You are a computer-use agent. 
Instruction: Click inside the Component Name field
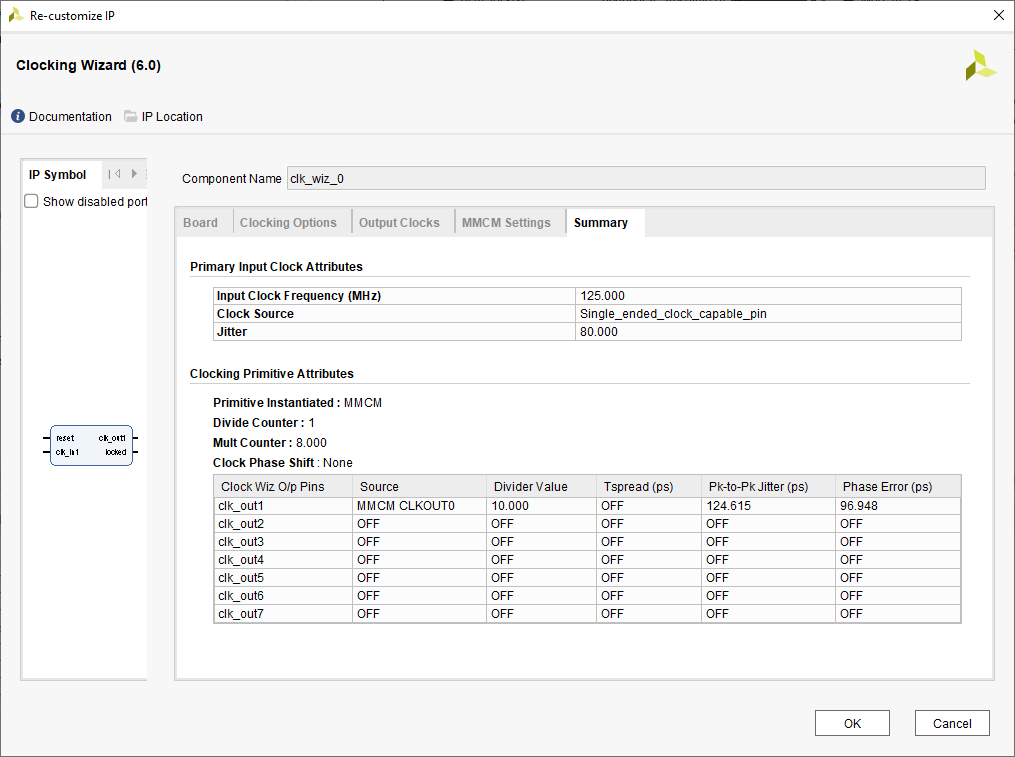click(500, 178)
